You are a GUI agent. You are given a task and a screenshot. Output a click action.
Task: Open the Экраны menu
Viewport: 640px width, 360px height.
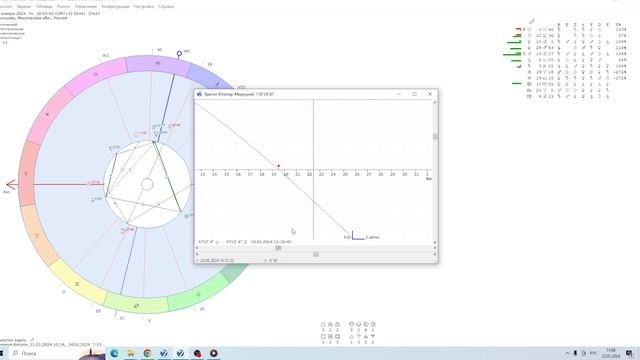click(24, 7)
